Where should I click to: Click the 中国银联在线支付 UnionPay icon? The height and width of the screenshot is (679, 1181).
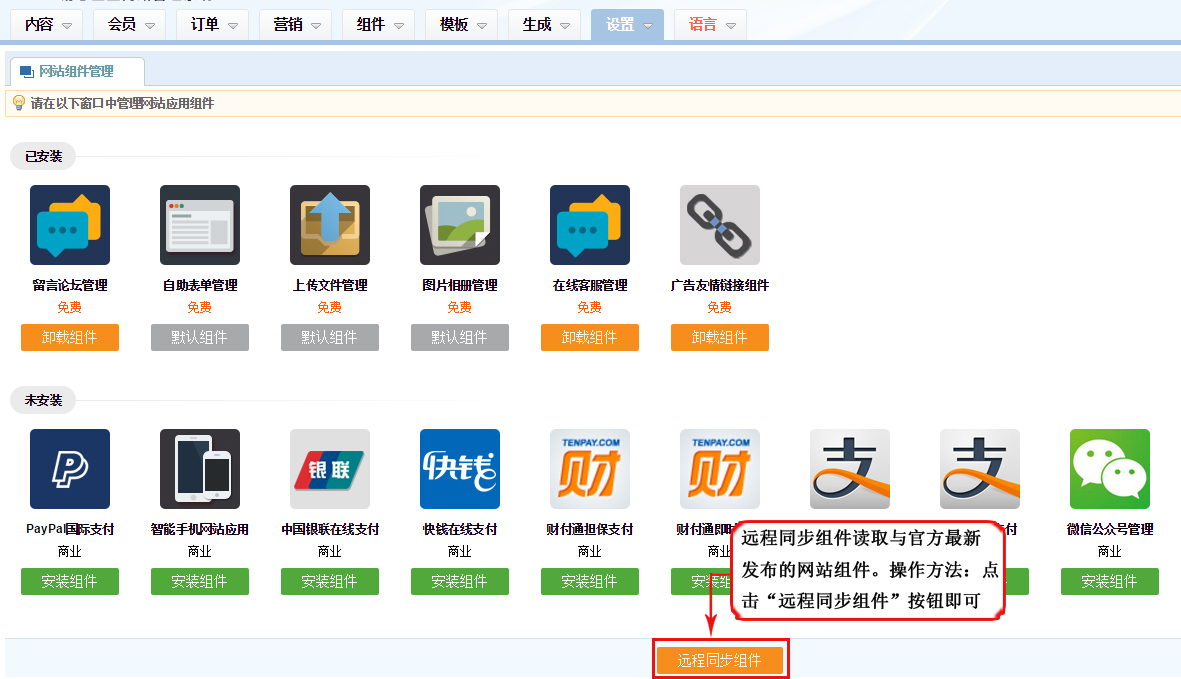coord(330,469)
